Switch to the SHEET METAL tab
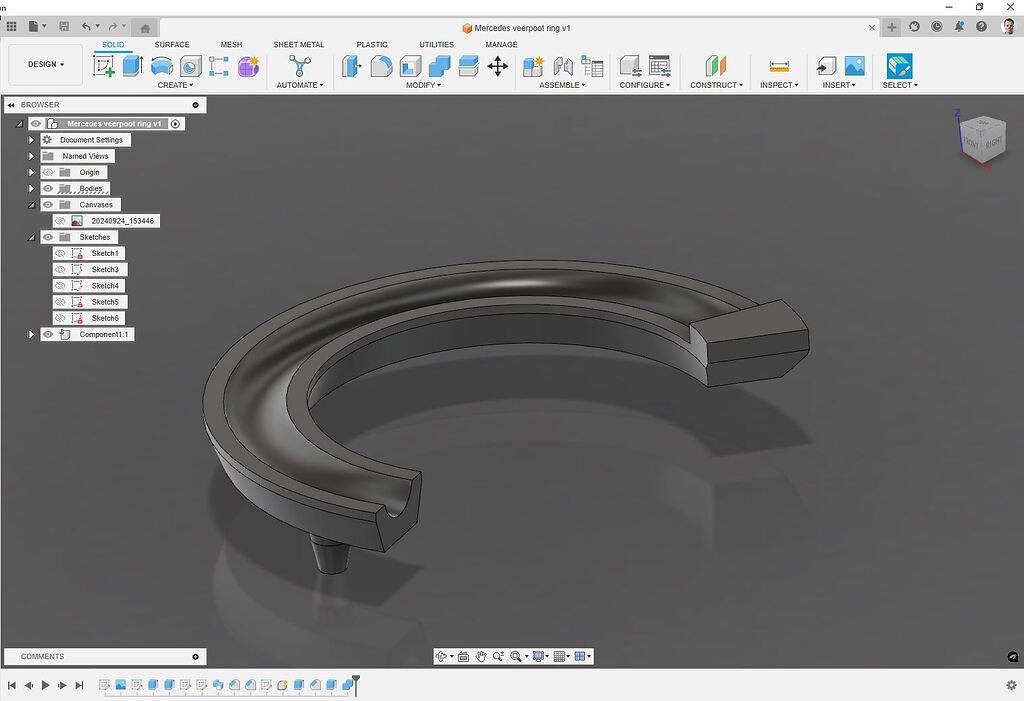Image resolution: width=1024 pixels, height=701 pixels. 298,44
